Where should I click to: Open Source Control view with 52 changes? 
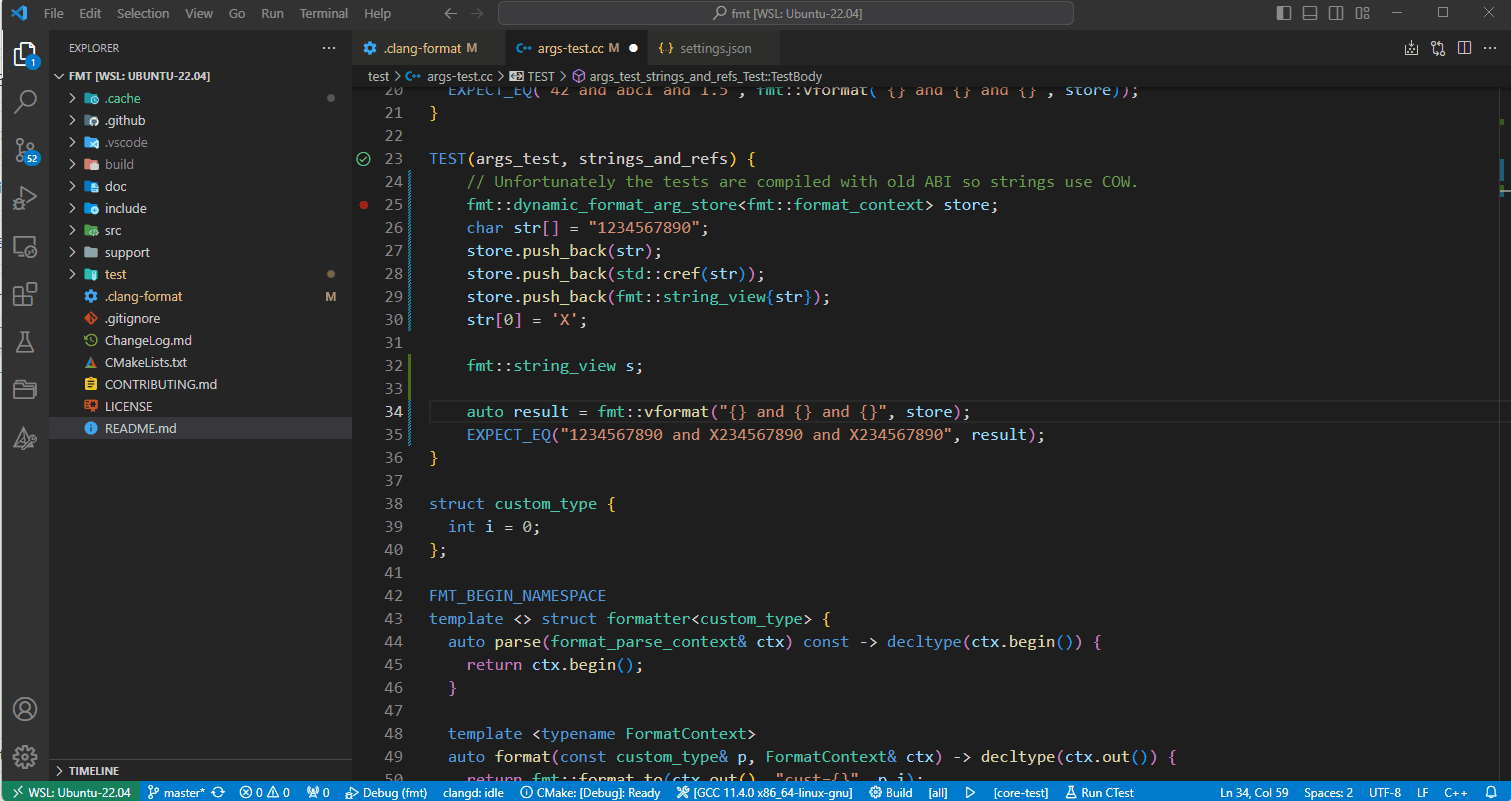click(x=25, y=150)
